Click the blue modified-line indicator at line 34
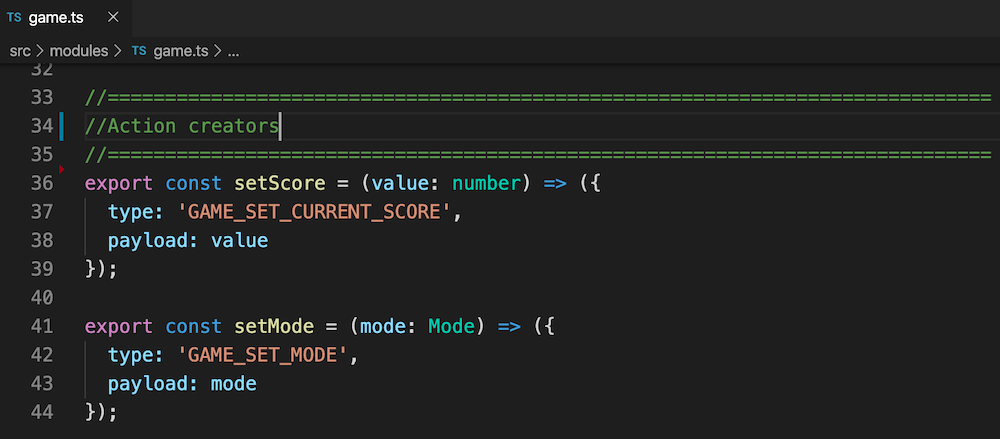Viewport: 1000px width, 439px height. (x=61, y=126)
